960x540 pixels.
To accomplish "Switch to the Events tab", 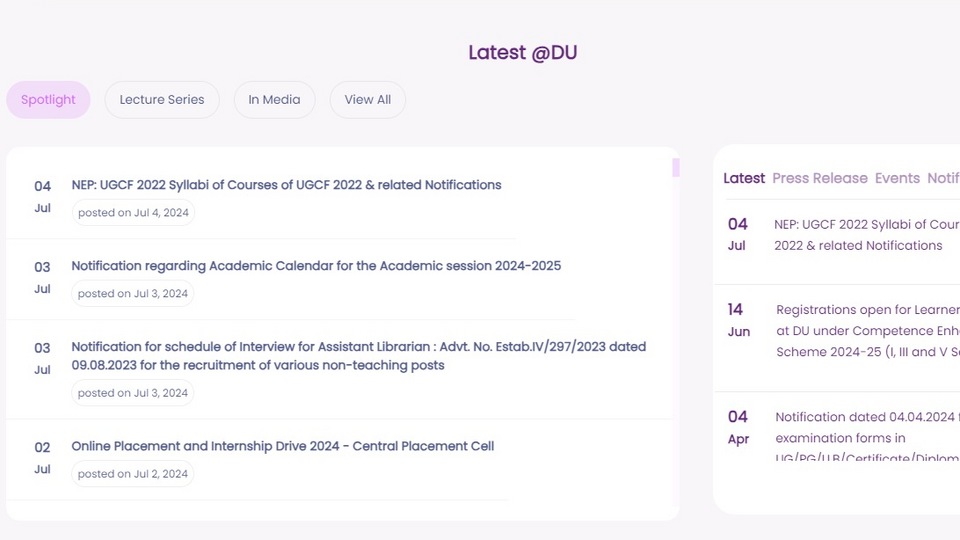I will tap(897, 178).
